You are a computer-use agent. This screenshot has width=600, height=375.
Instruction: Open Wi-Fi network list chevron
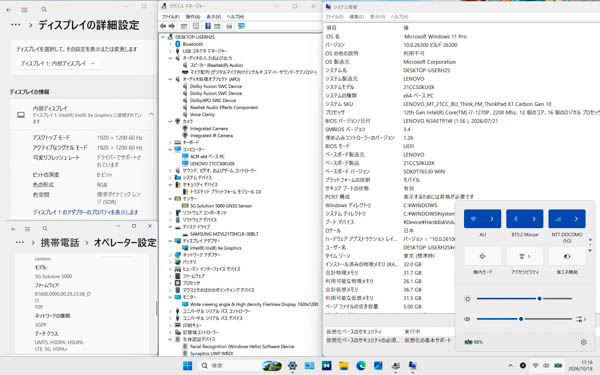(x=492, y=219)
